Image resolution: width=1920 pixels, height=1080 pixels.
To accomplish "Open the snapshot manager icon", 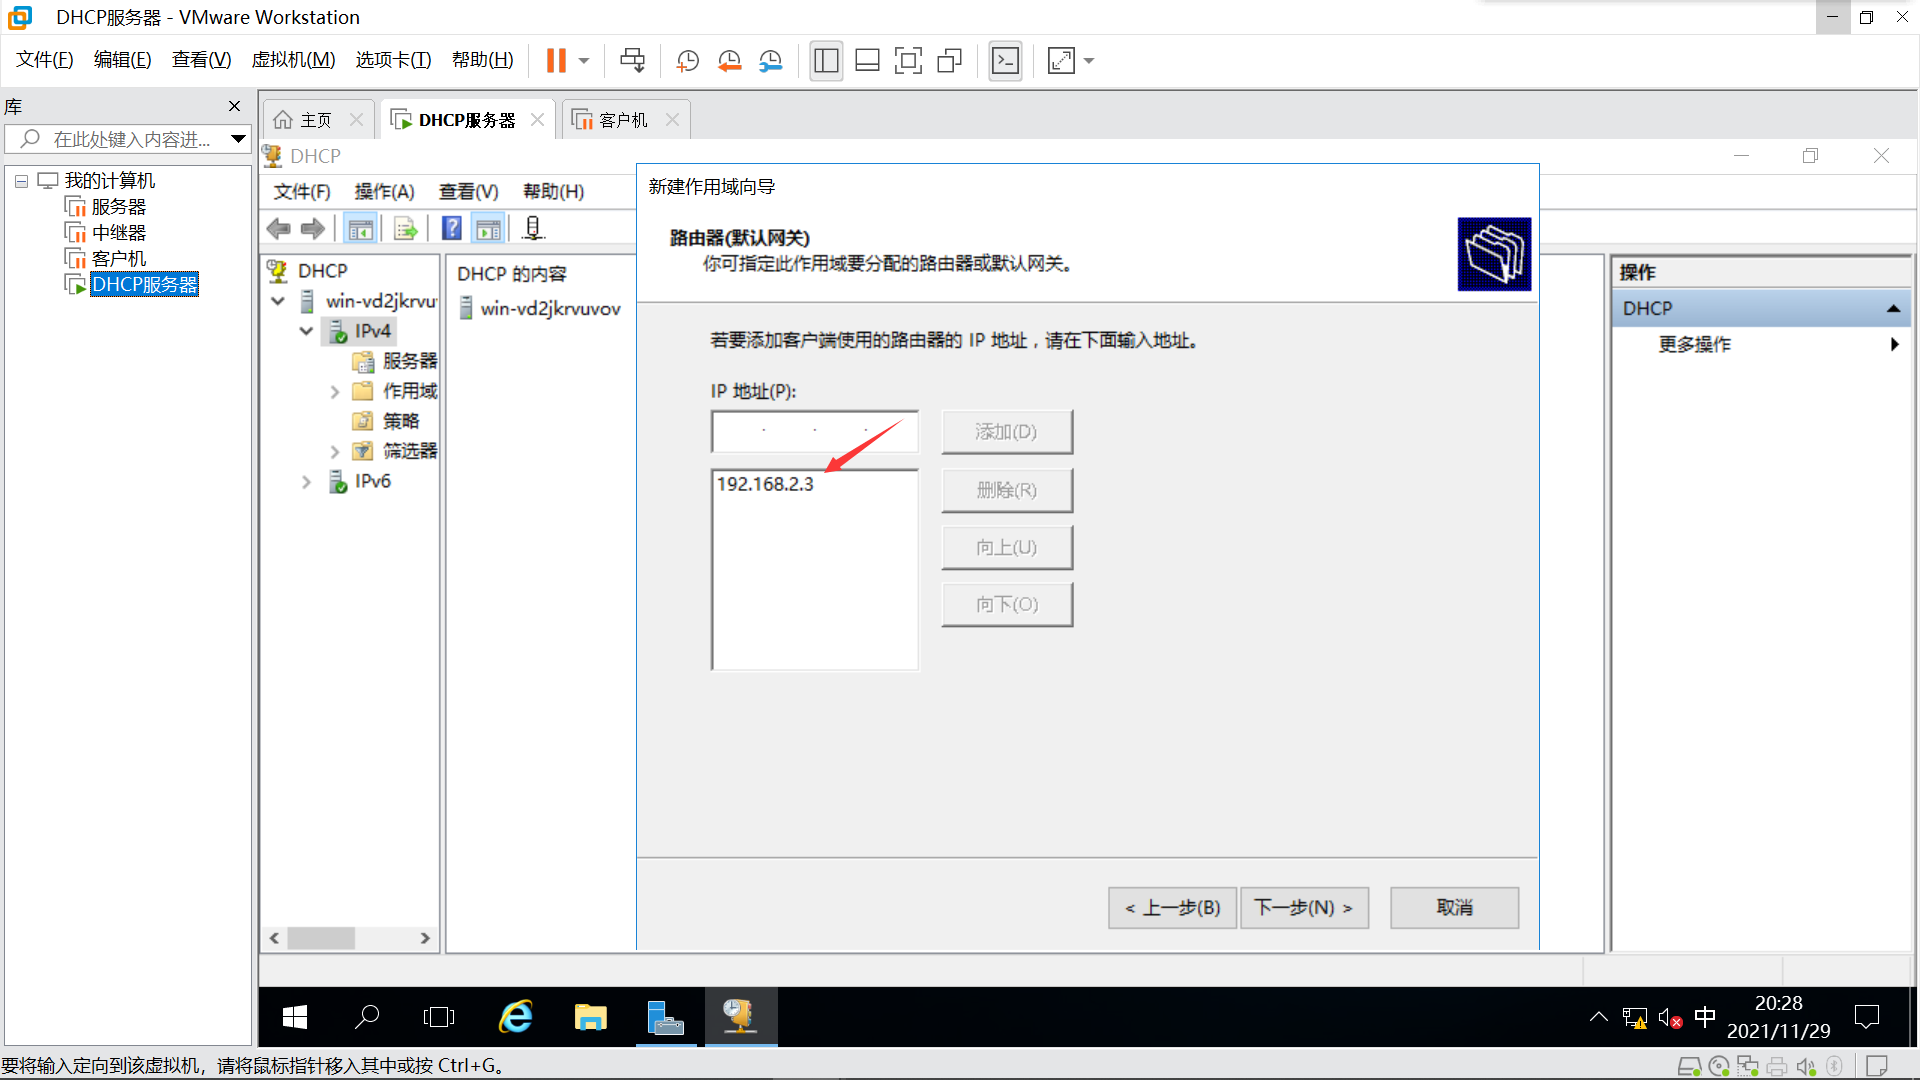I will click(x=770, y=61).
